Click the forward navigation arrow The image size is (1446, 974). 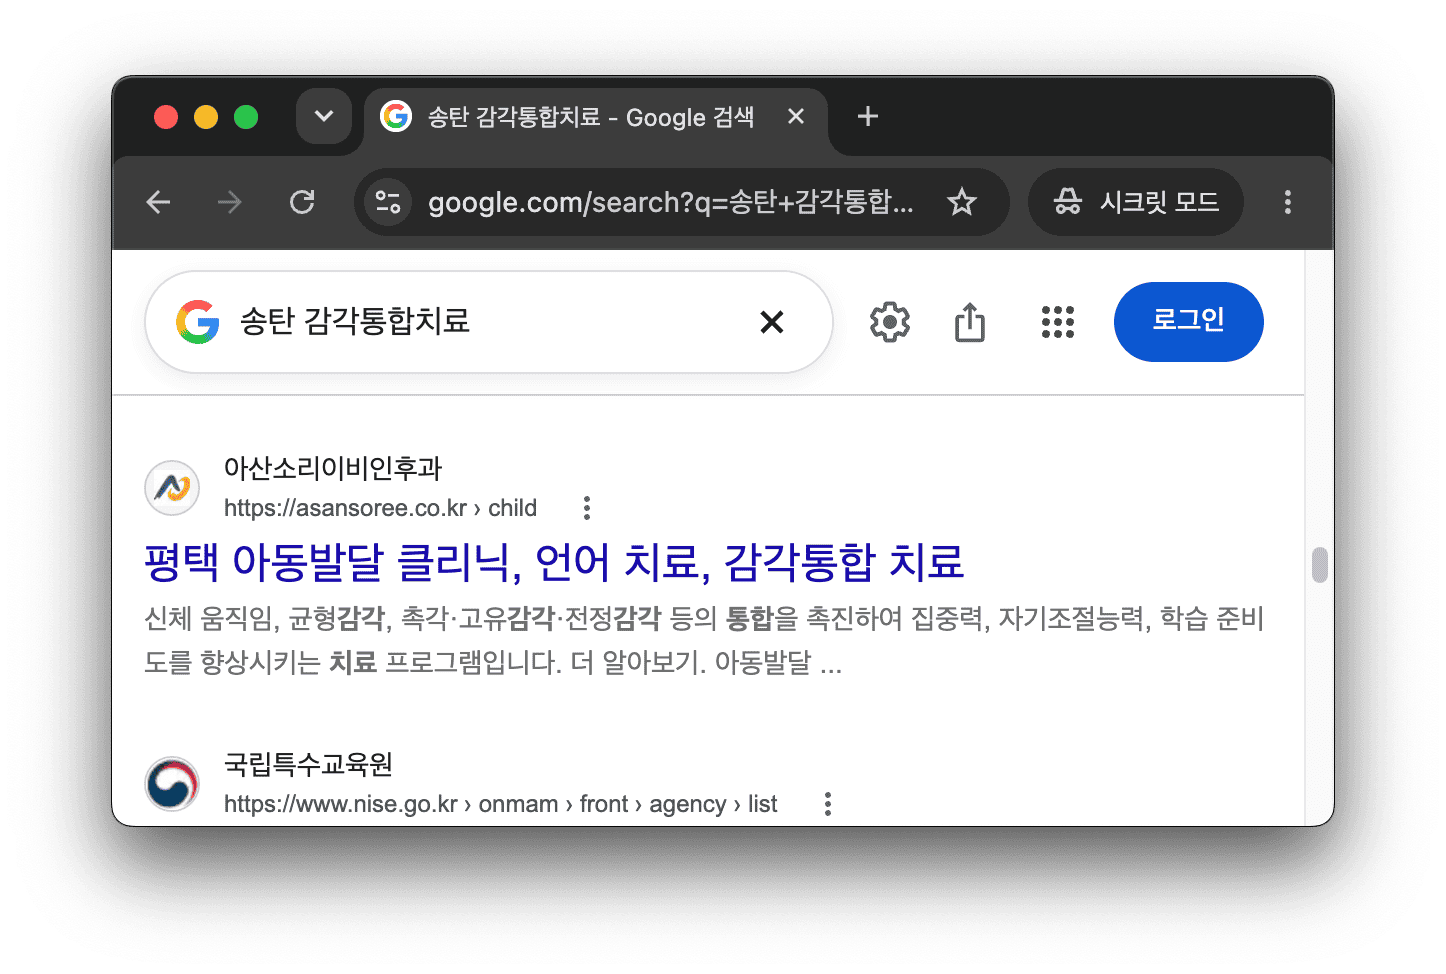coord(230,202)
